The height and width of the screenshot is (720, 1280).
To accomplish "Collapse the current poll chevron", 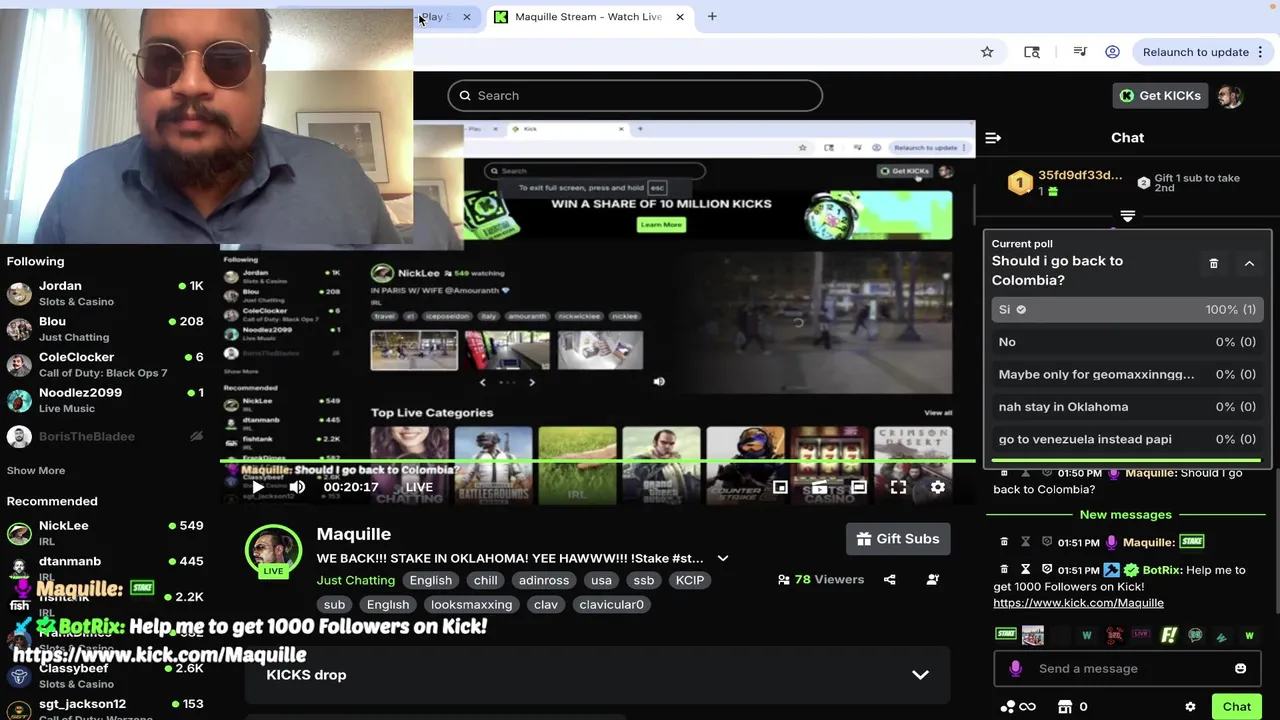I will pyautogui.click(x=1249, y=263).
